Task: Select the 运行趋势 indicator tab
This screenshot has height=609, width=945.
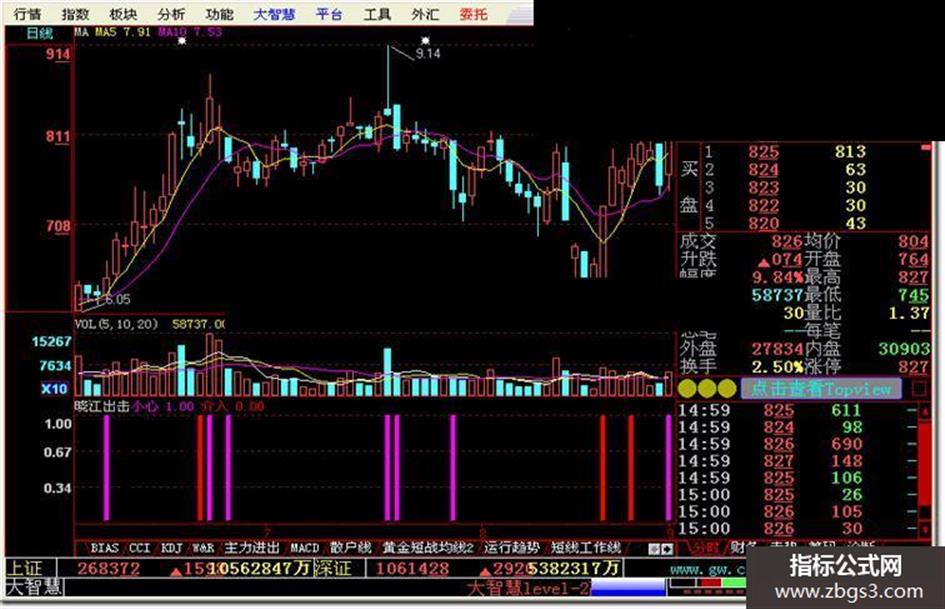Action: (x=512, y=547)
